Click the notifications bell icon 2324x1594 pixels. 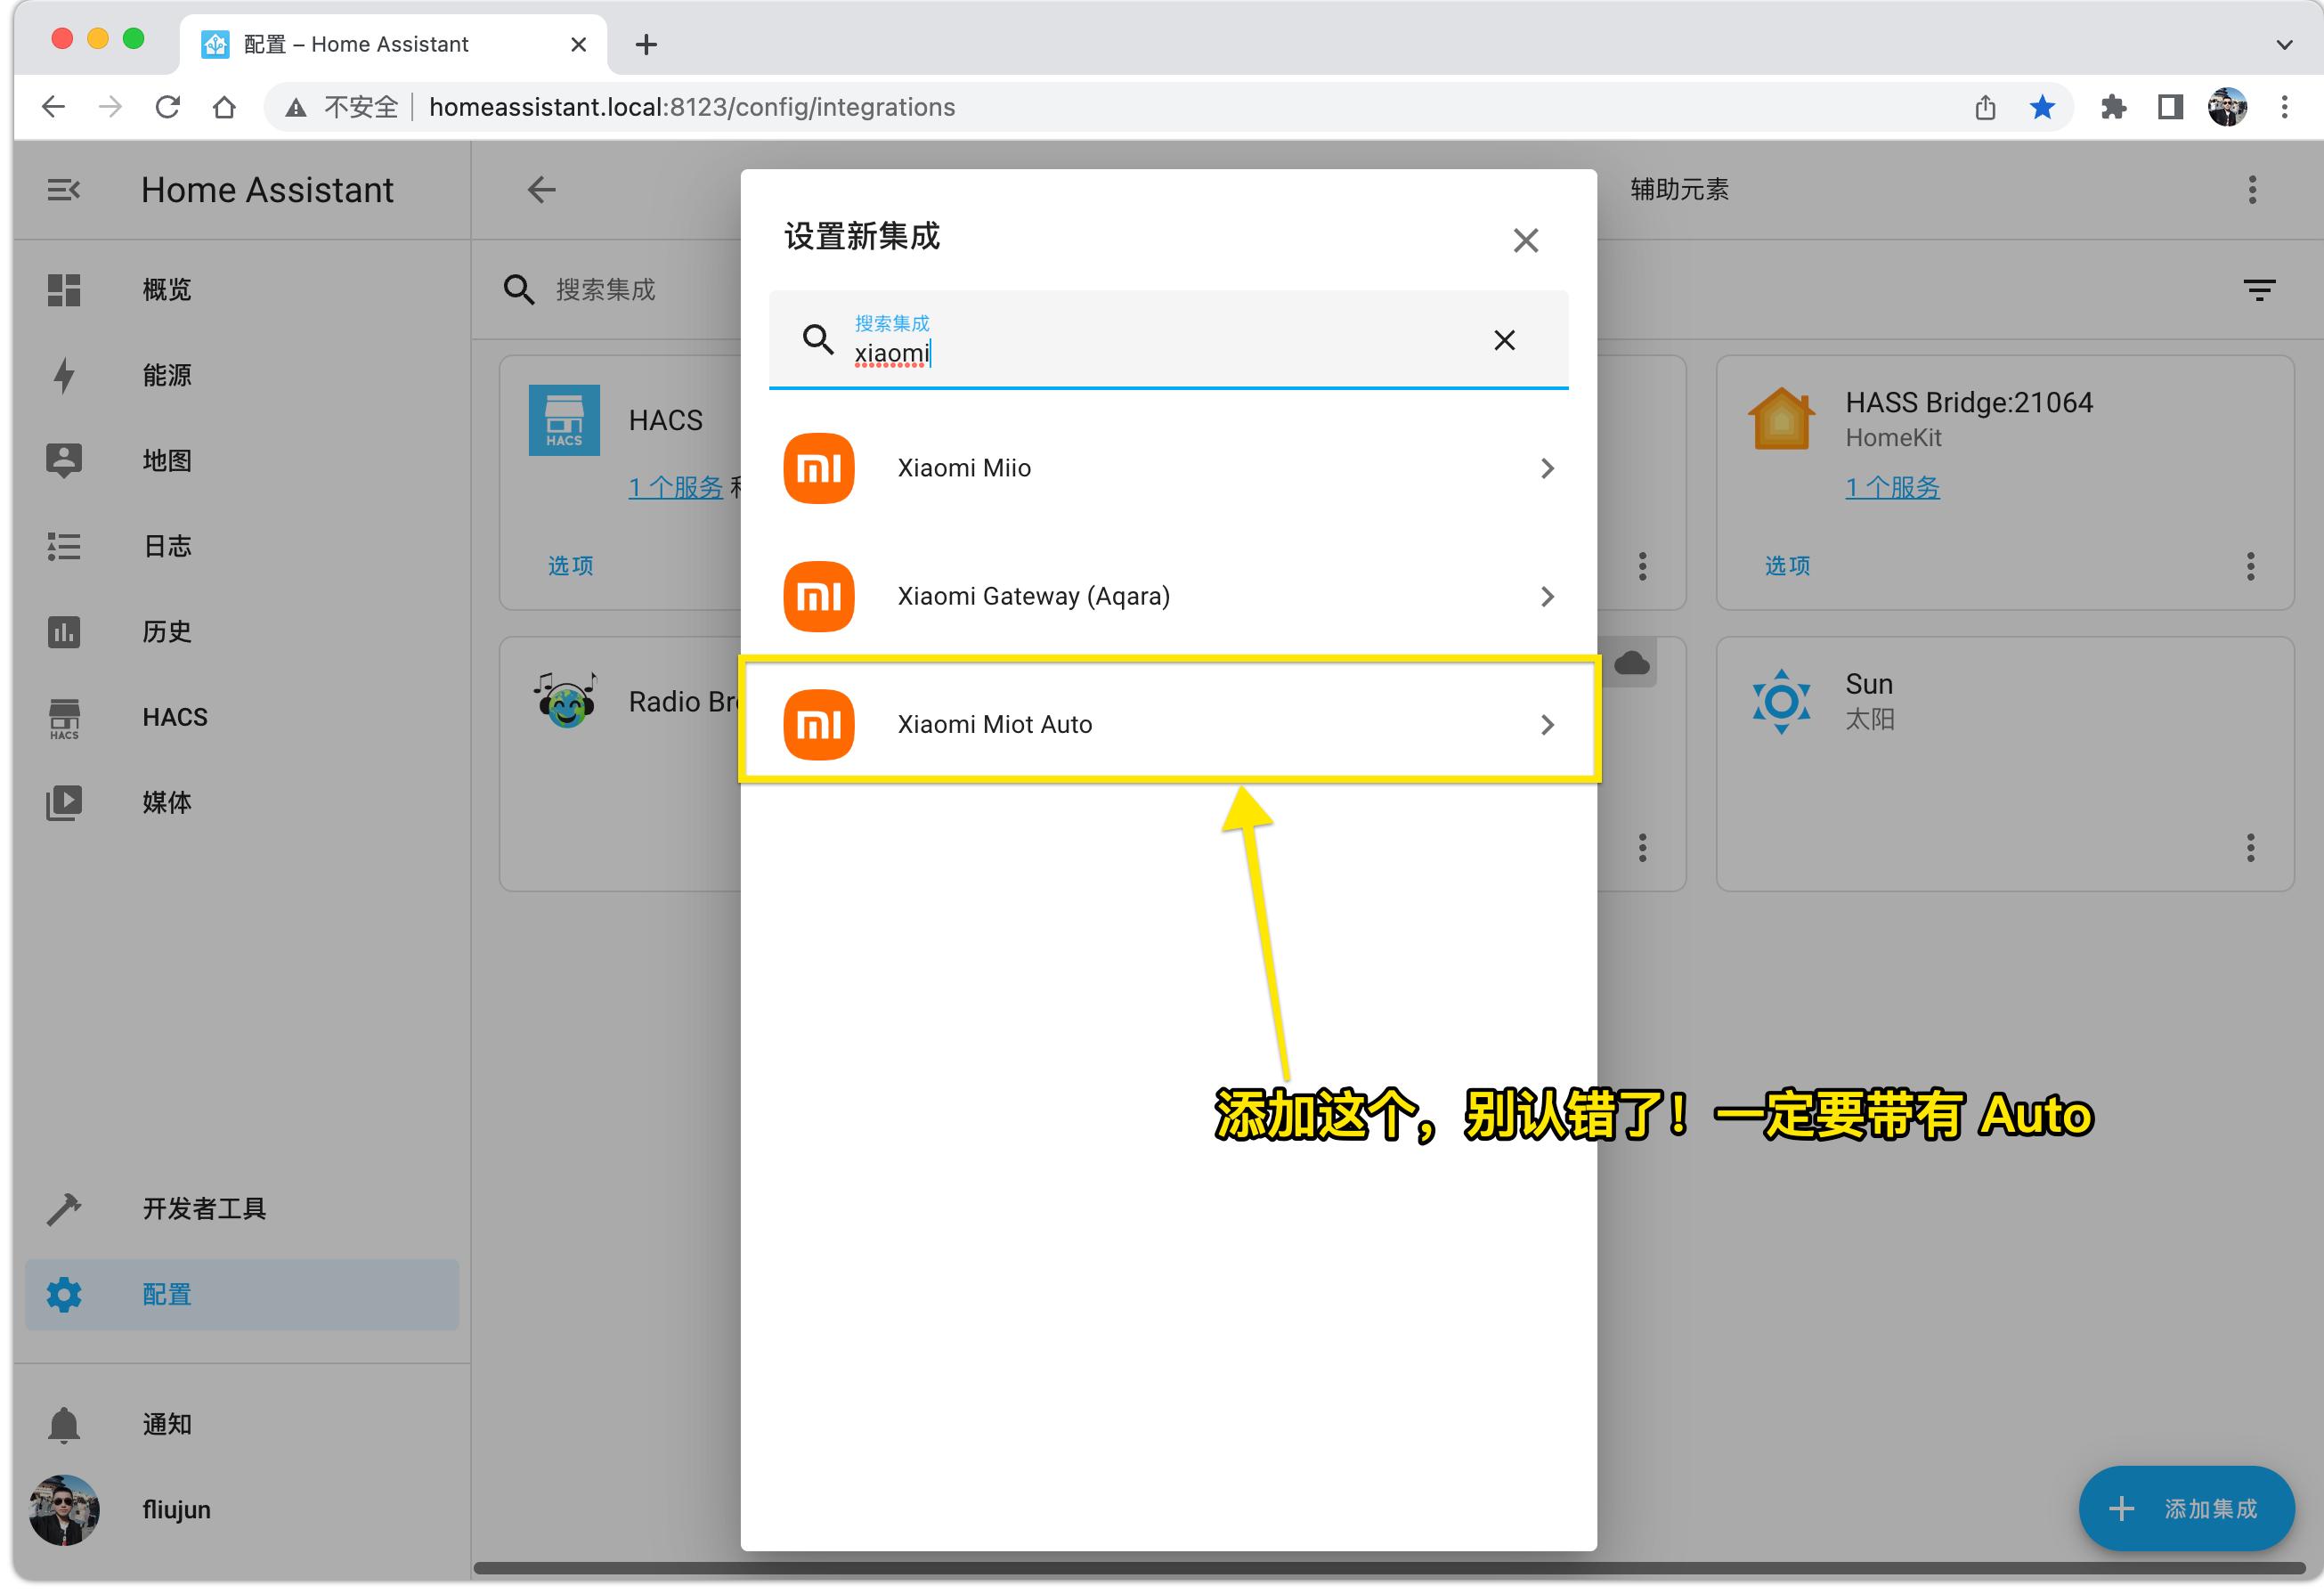64,1423
